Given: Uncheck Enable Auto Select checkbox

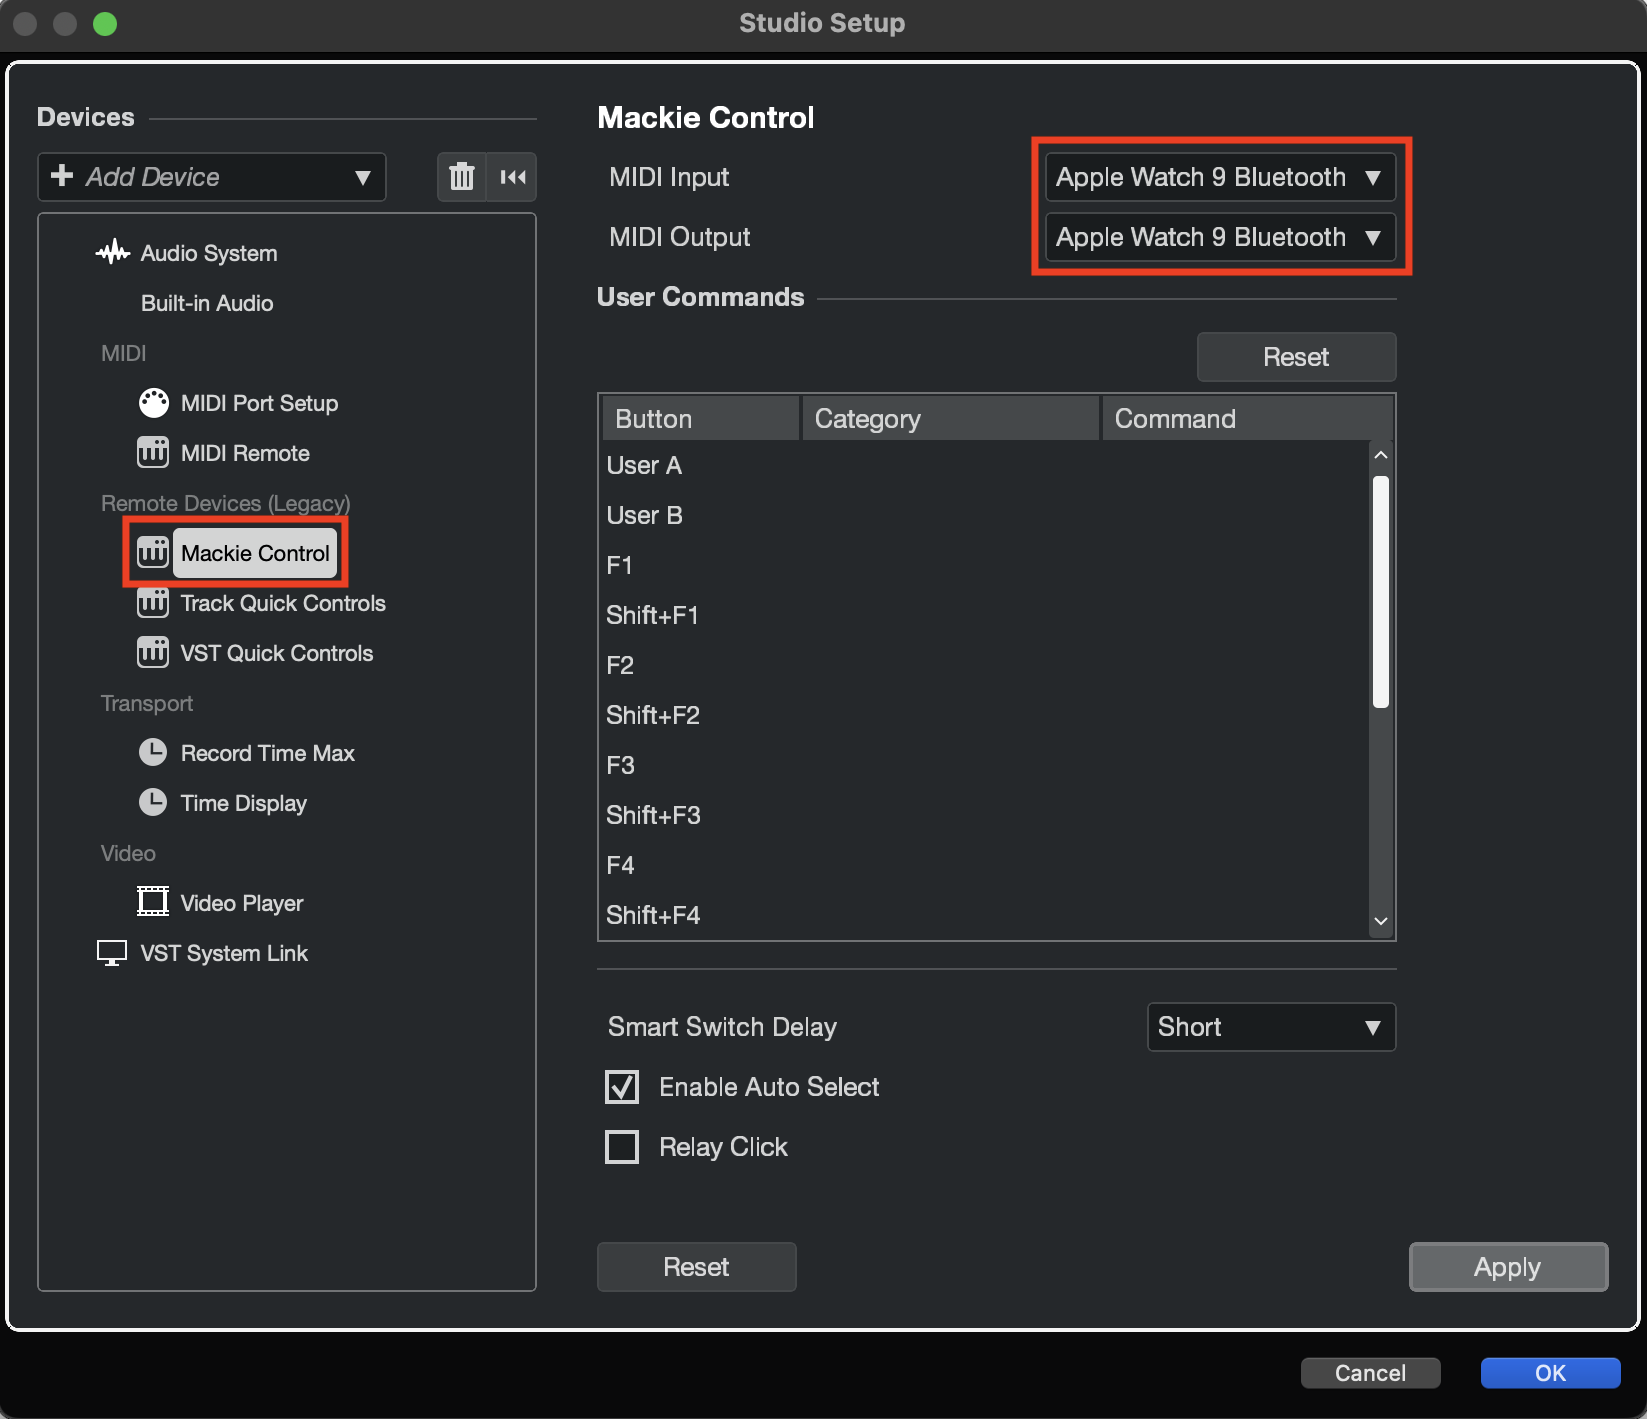Looking at the screenshot, I should point(622,1087).
